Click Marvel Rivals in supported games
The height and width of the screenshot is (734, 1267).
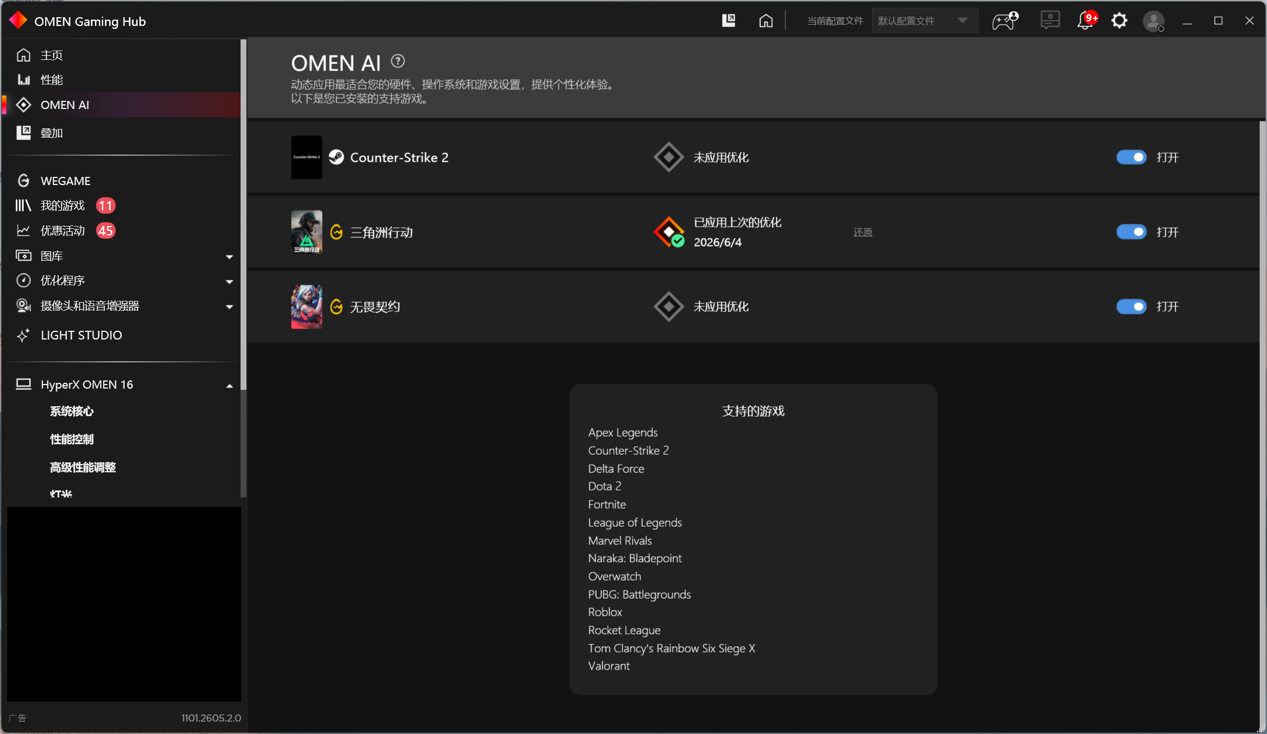620,541
